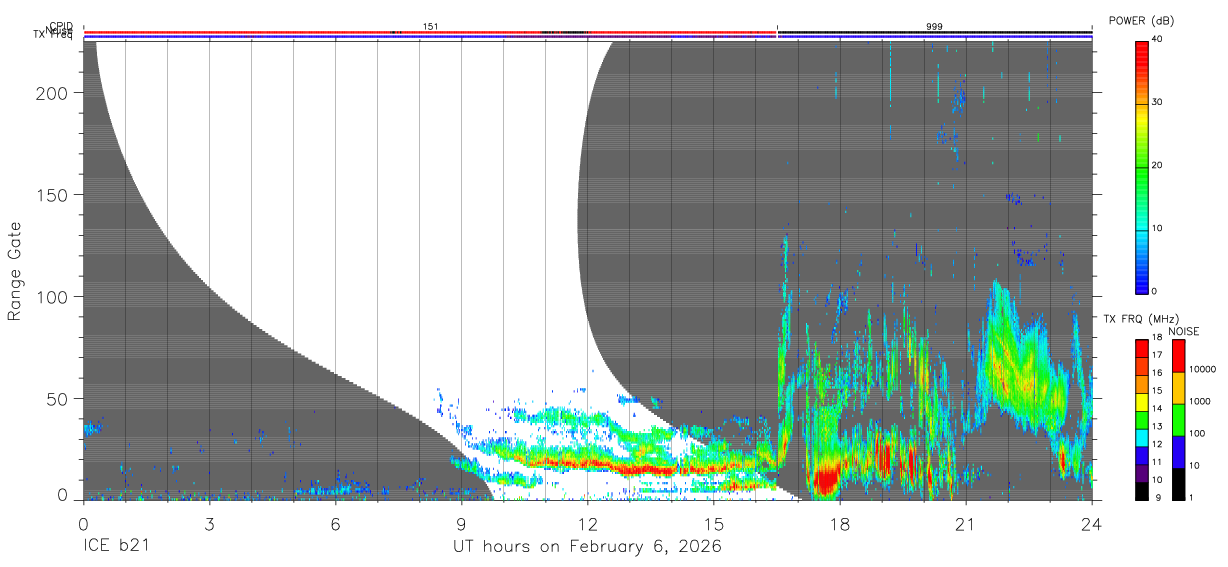This screenshot has height=567, width=1228.
Task: Click UT hours tick label 6
Action: click(x=335, y=523)
